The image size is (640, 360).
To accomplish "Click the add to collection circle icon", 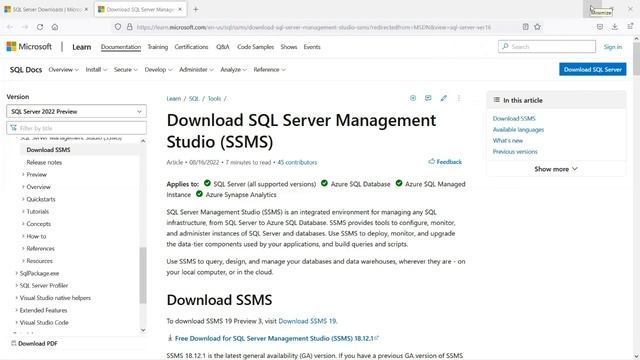I will pyautogui.click(x=413, y=98).
